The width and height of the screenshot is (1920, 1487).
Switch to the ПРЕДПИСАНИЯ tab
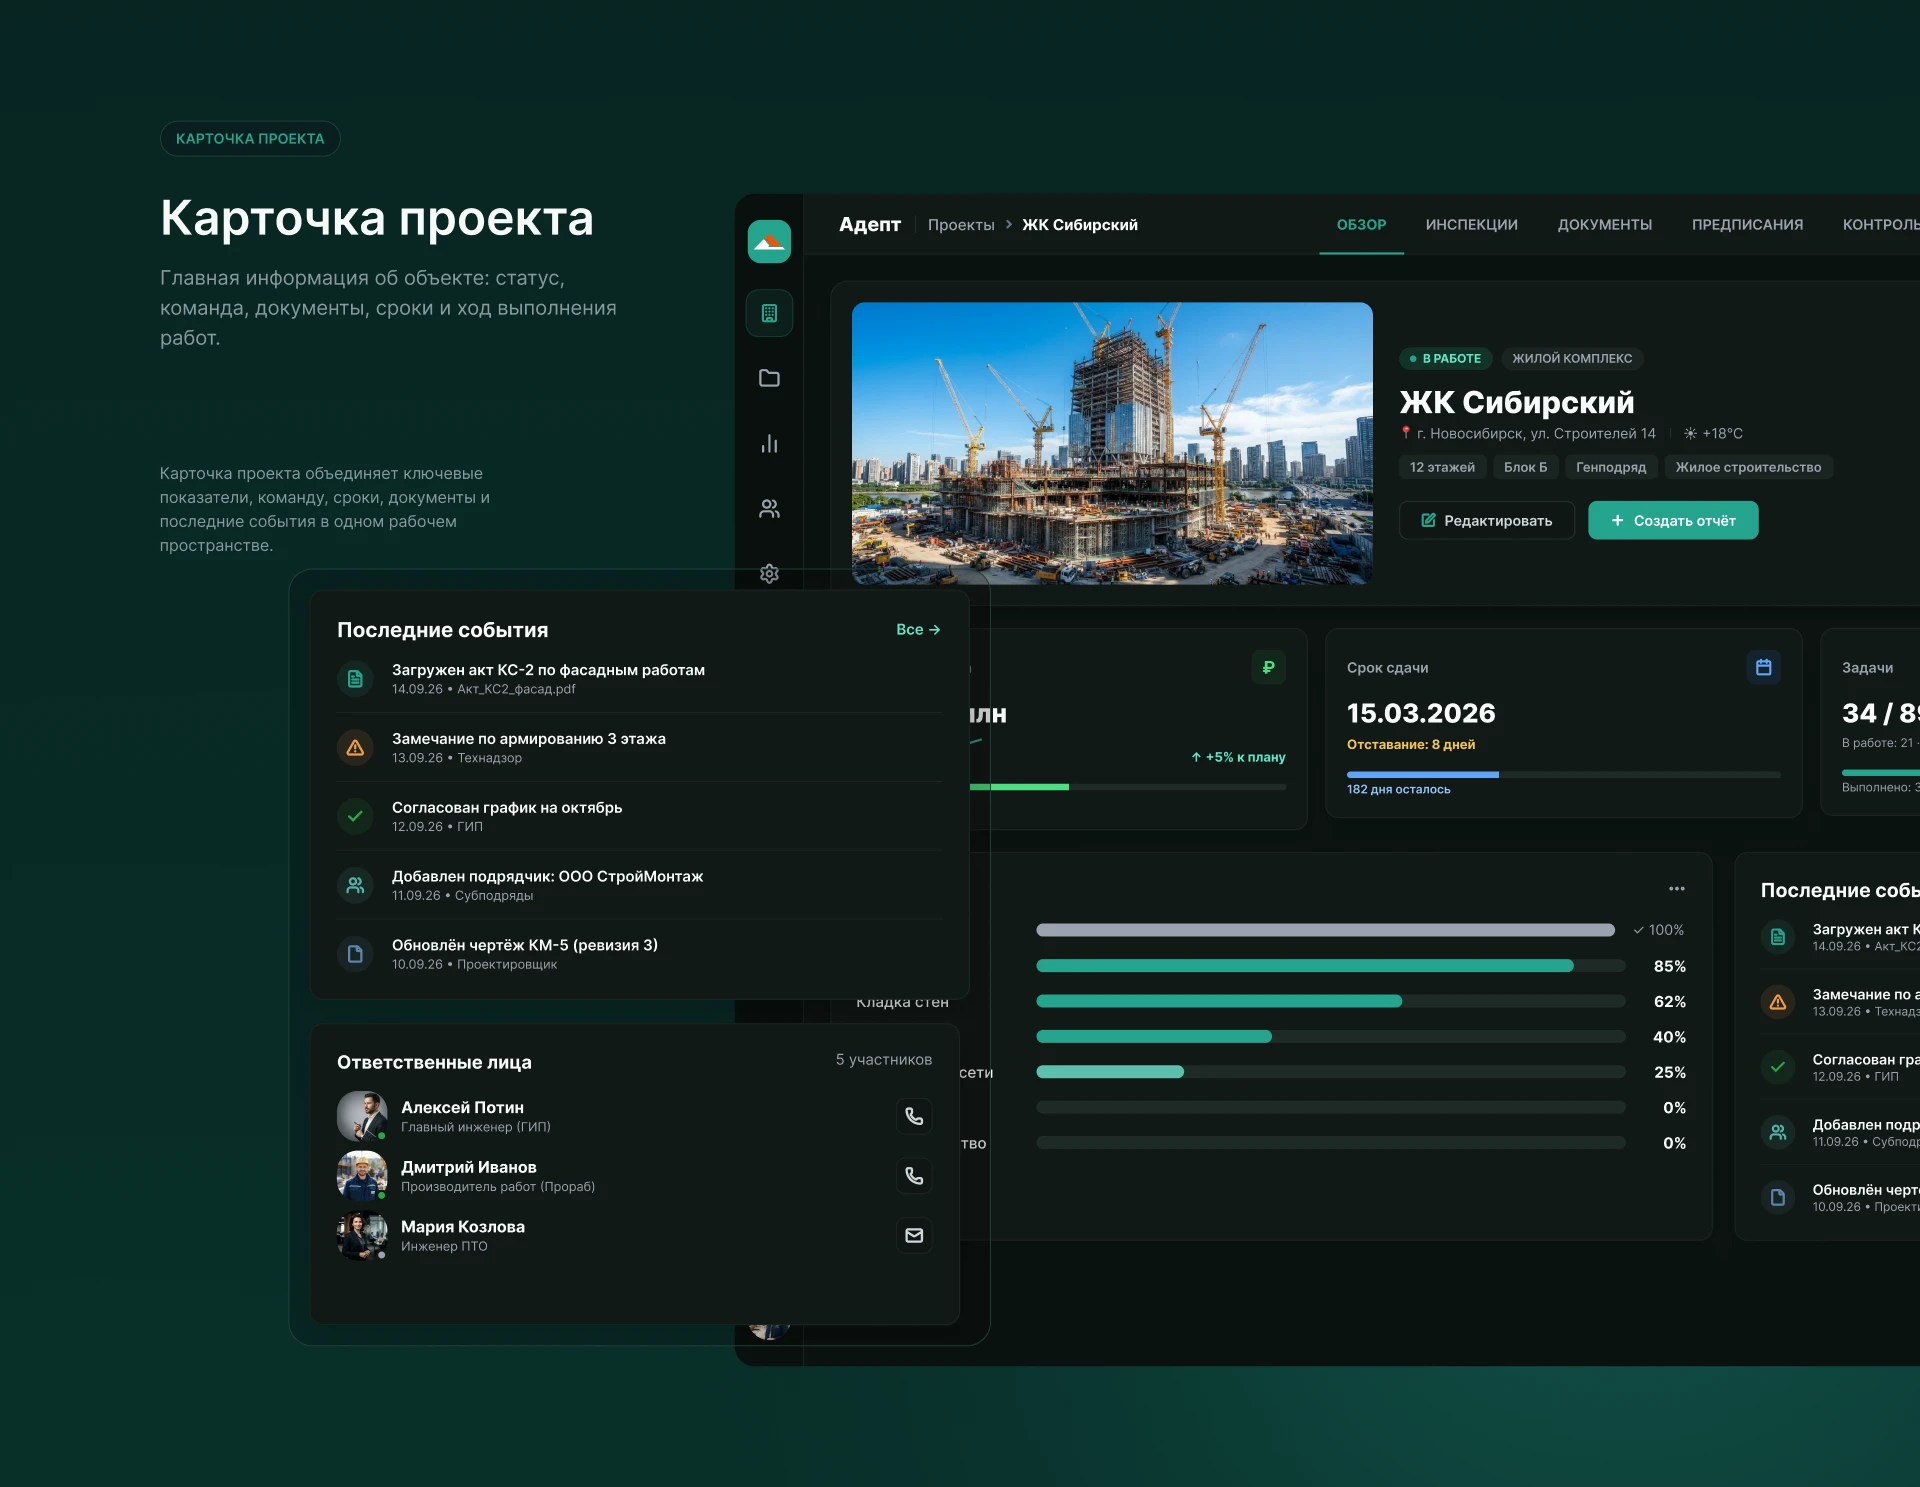[x=1747, y=225]
